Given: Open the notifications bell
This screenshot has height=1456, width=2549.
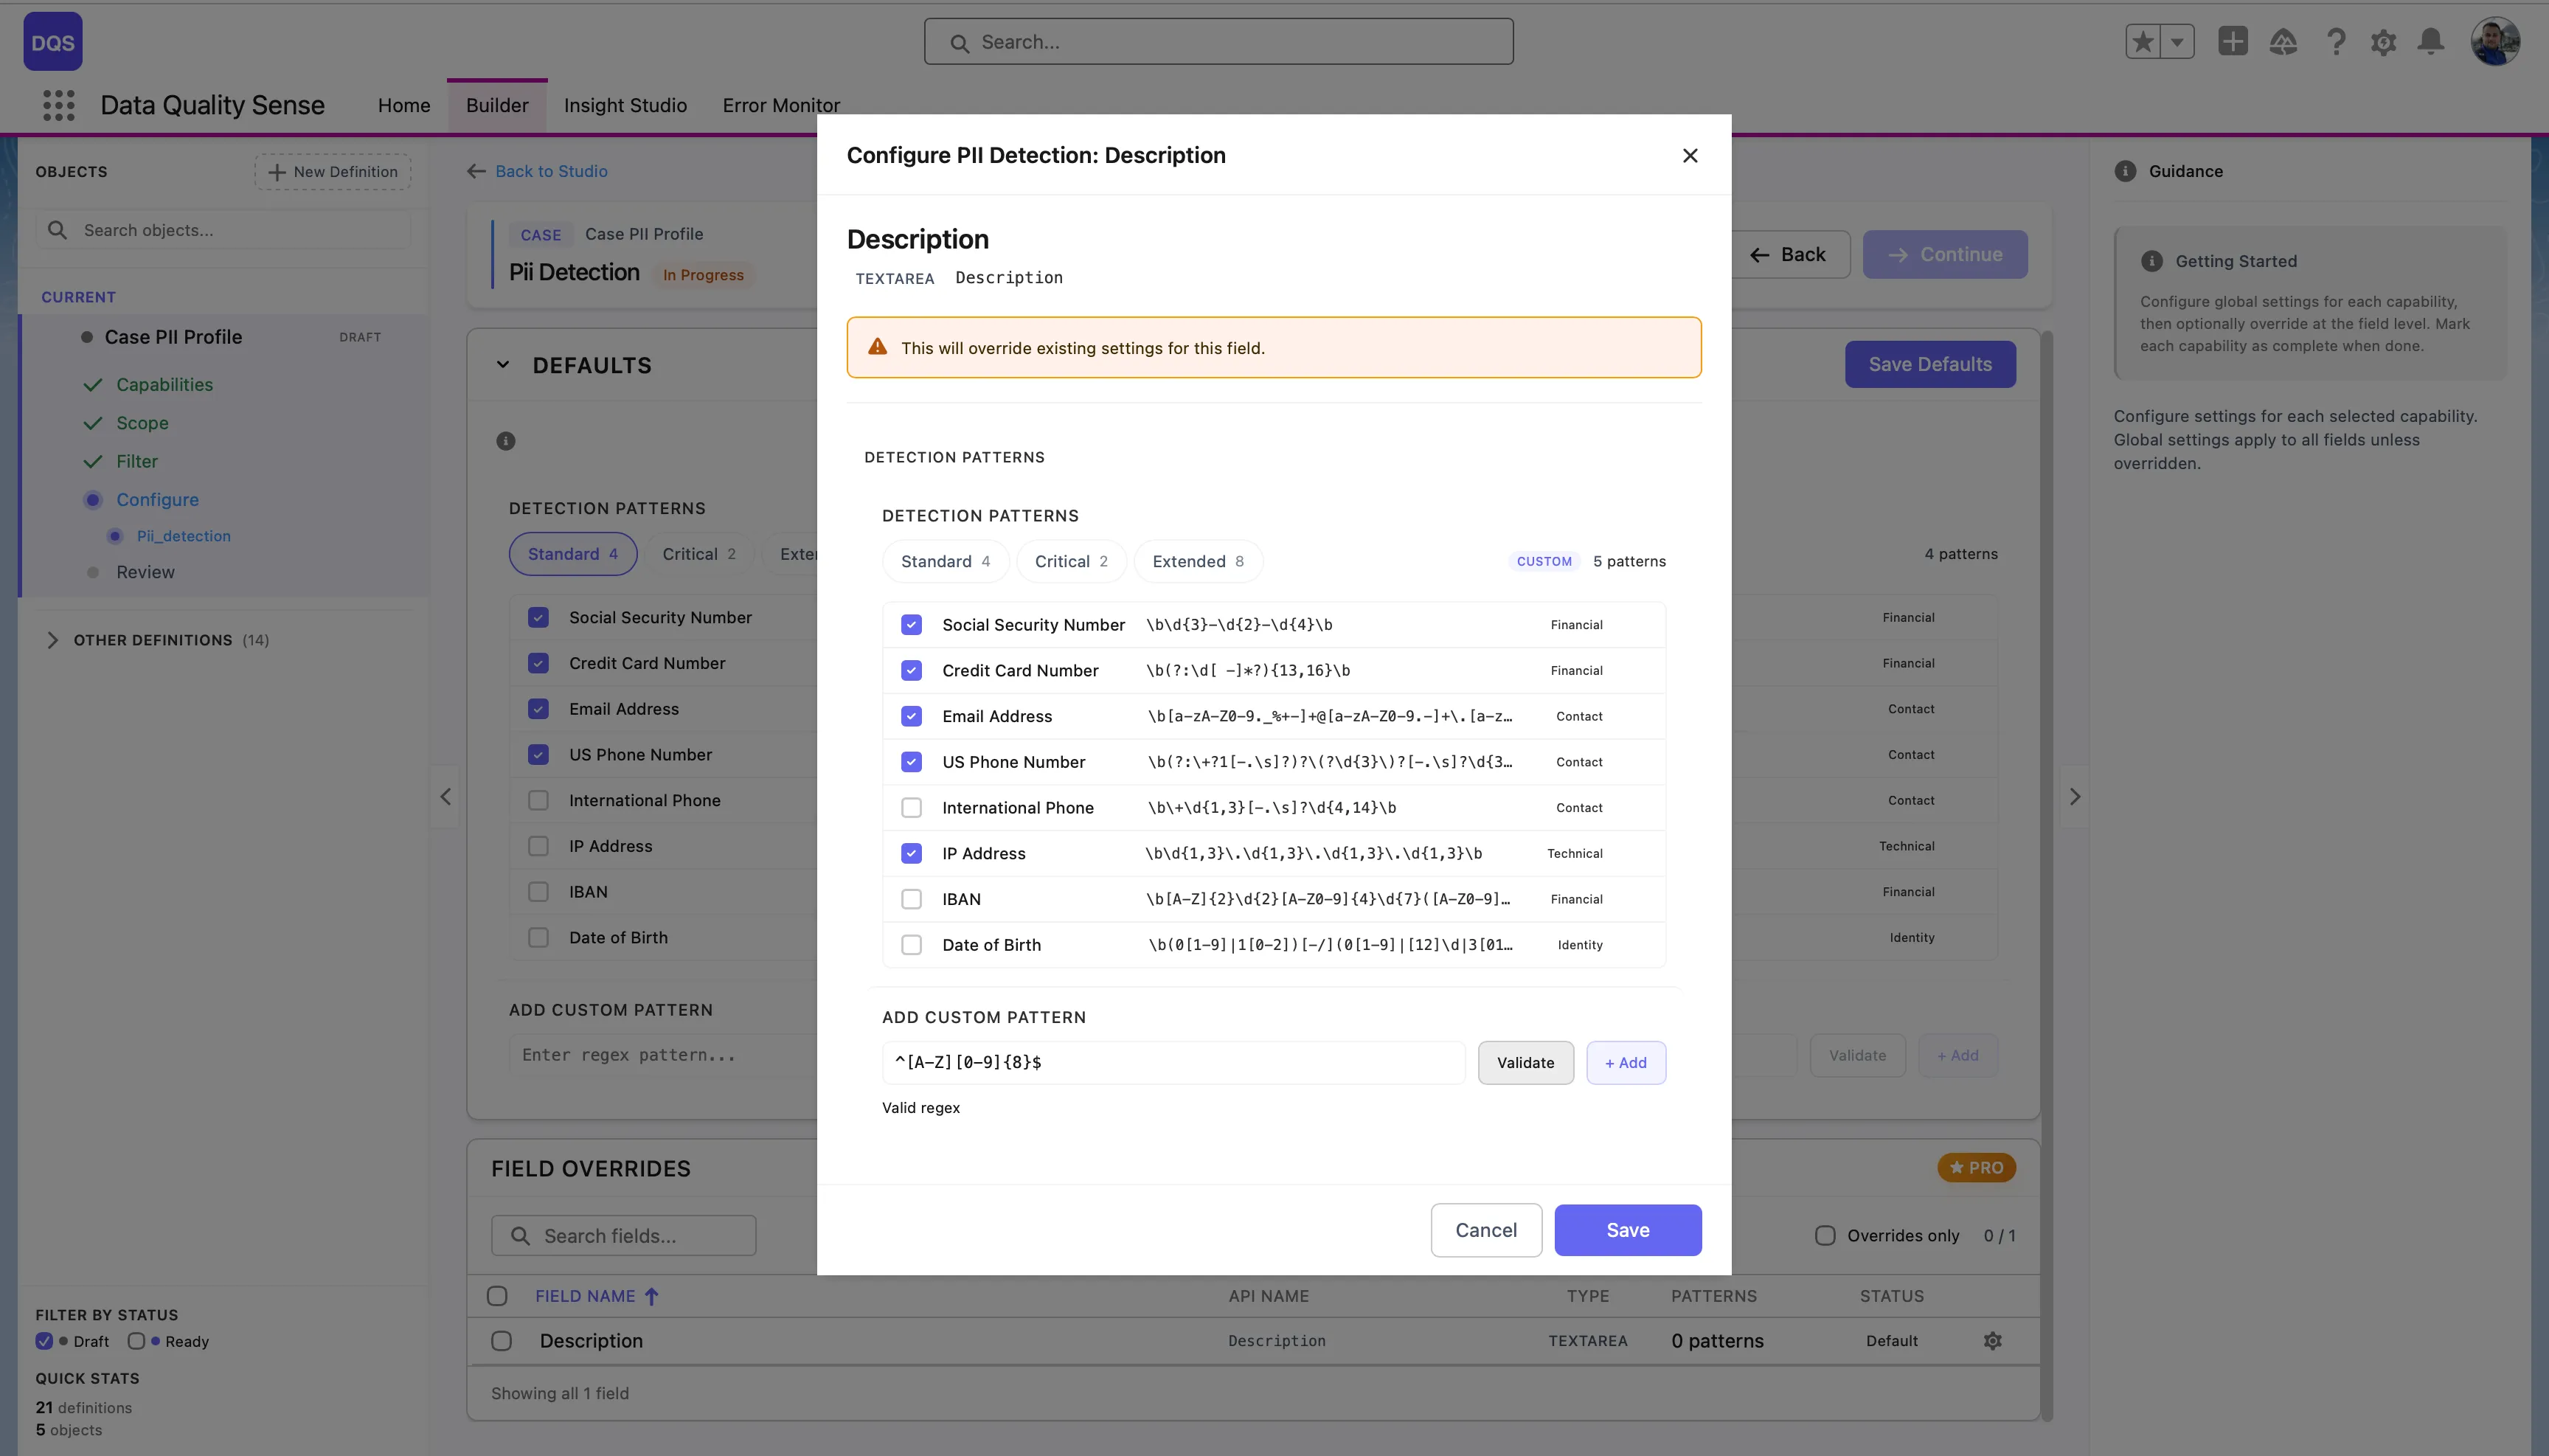Looking at the screenshot, I should (2430, 41).
